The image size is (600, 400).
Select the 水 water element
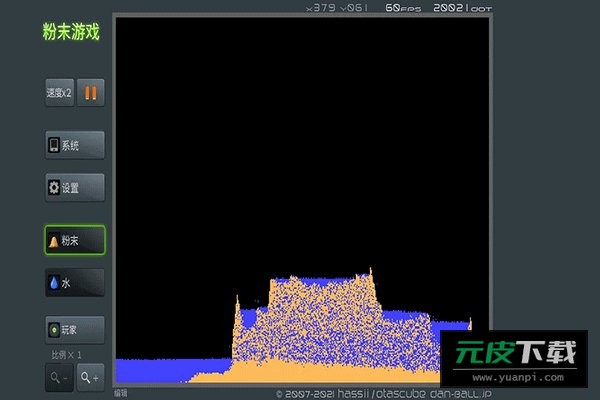tap(75, 283)
